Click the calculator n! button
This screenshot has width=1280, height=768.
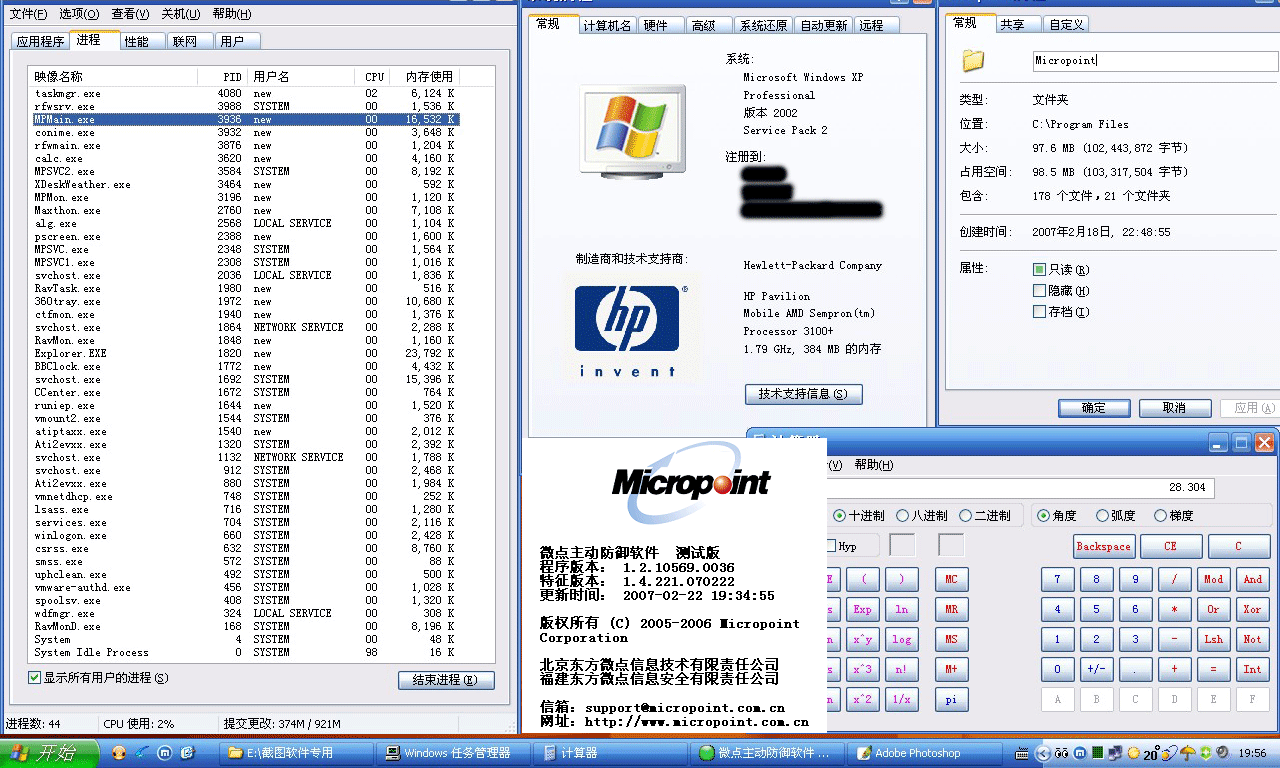point(901,669)
